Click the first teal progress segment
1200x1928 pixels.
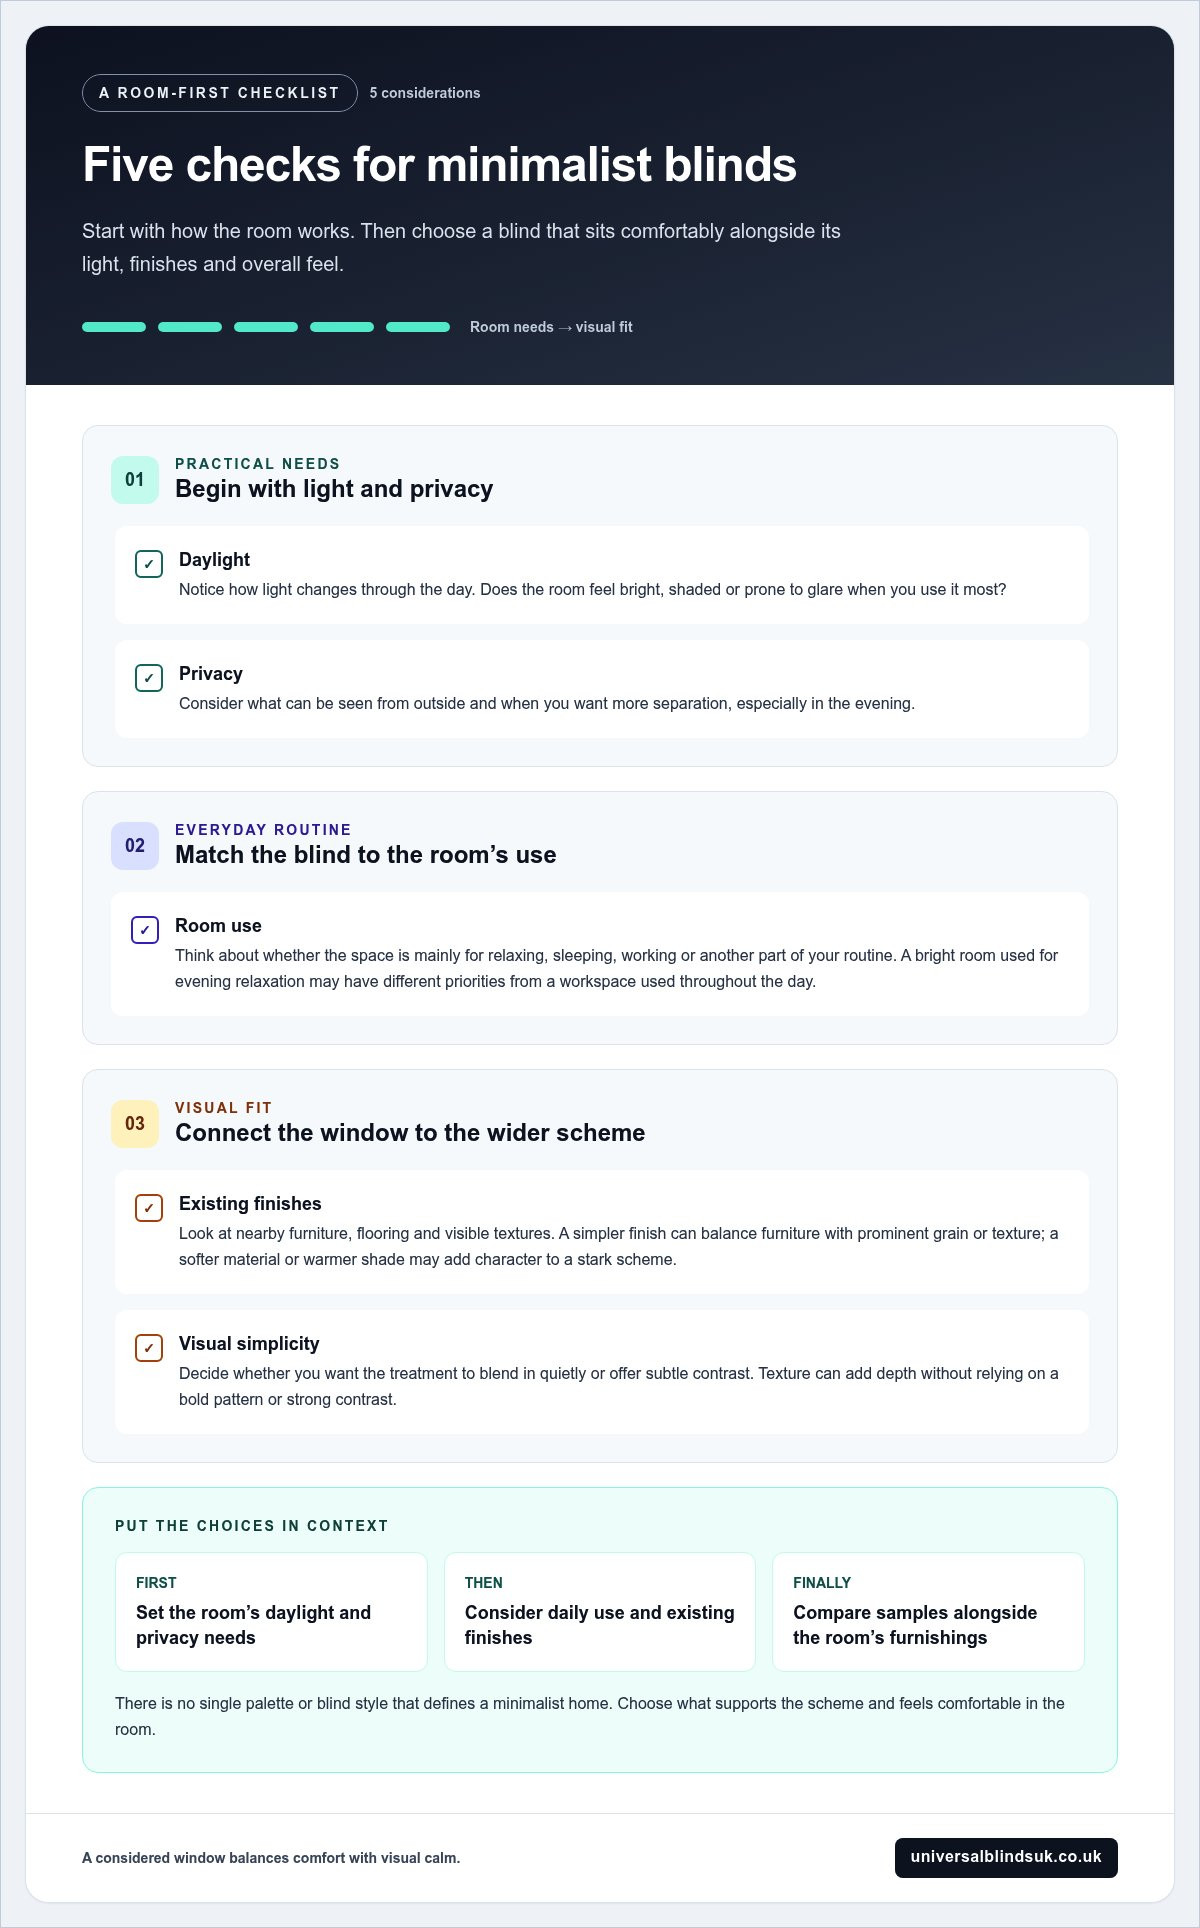114,327
